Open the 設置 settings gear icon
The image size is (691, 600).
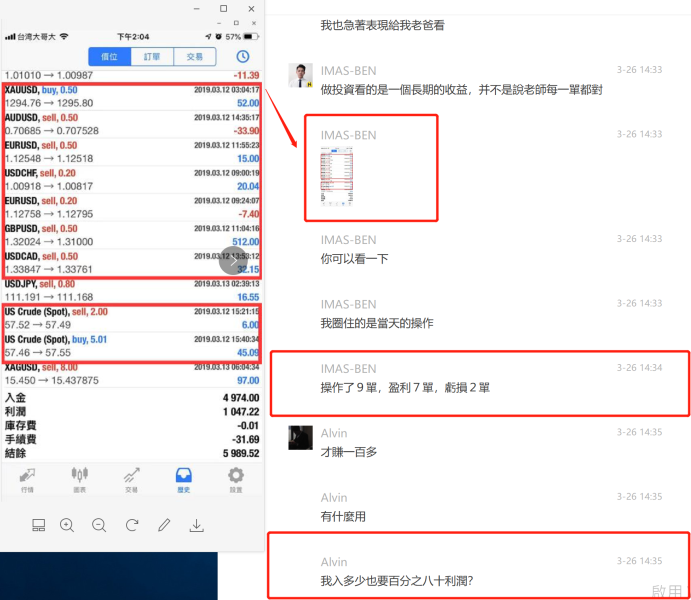click(x=236, y=479)
